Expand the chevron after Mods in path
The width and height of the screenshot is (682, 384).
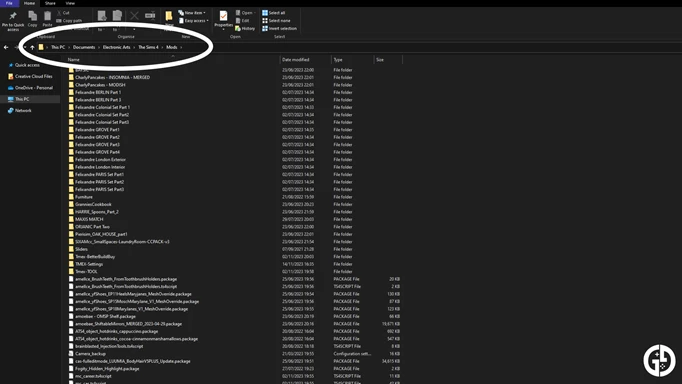pyautogui.click(x=181, y=47)
